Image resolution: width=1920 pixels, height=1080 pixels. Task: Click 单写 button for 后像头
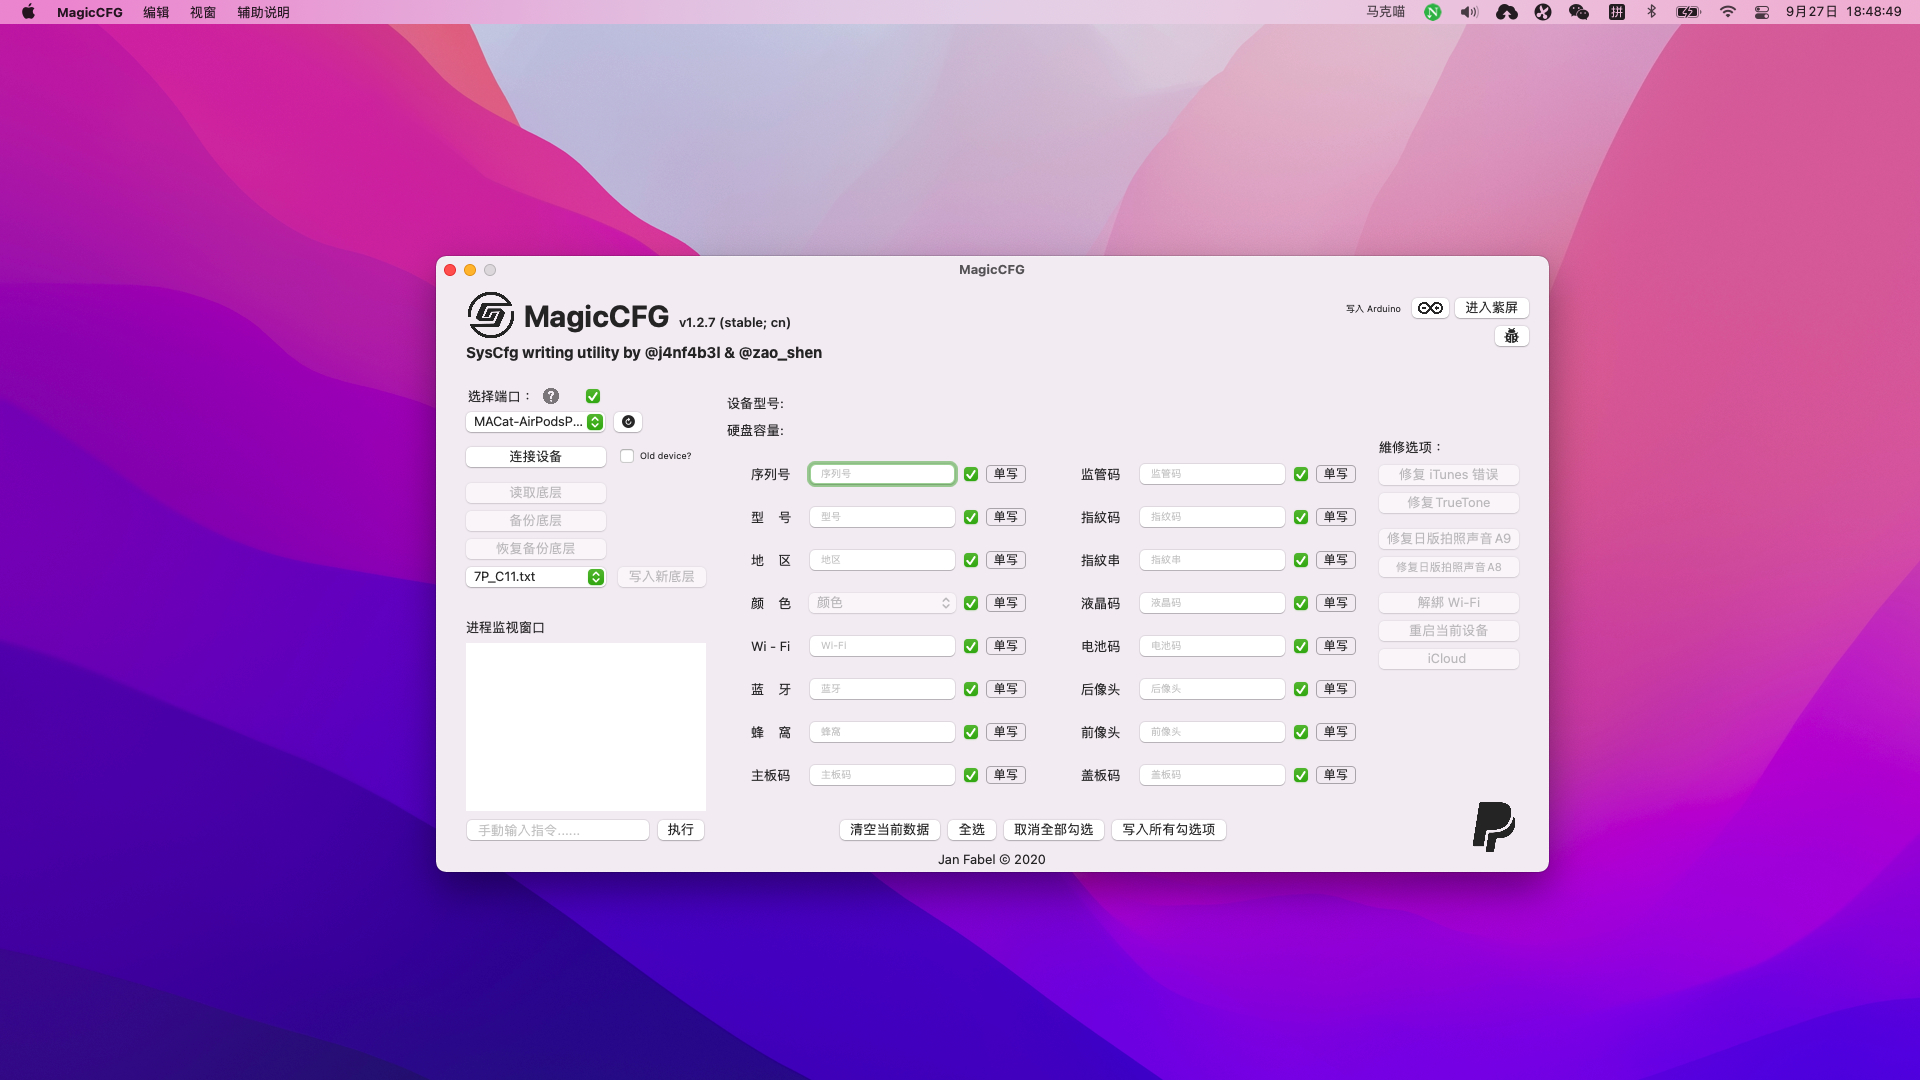point(1336,689)
